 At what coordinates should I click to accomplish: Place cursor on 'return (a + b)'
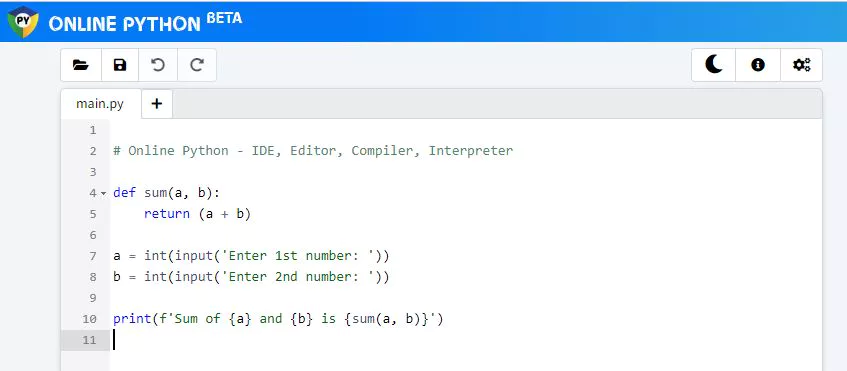pos(198,214)
